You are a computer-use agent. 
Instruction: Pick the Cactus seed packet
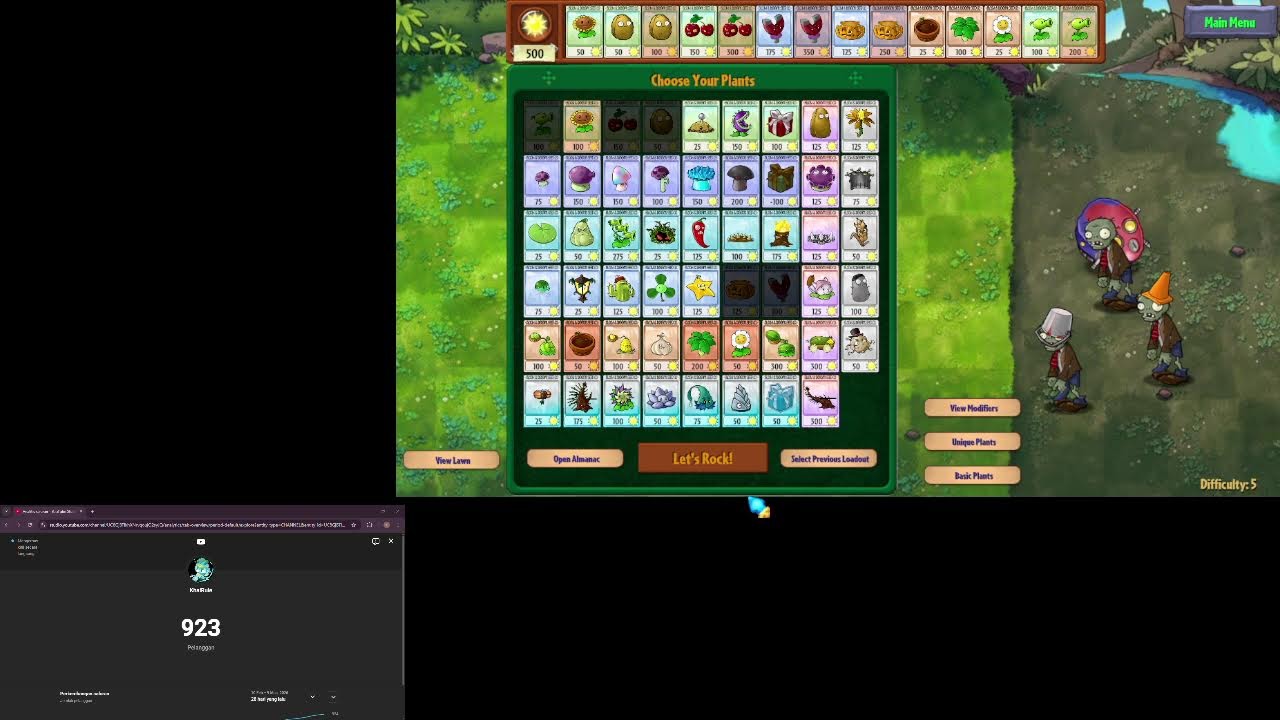[x=621, y=291]
